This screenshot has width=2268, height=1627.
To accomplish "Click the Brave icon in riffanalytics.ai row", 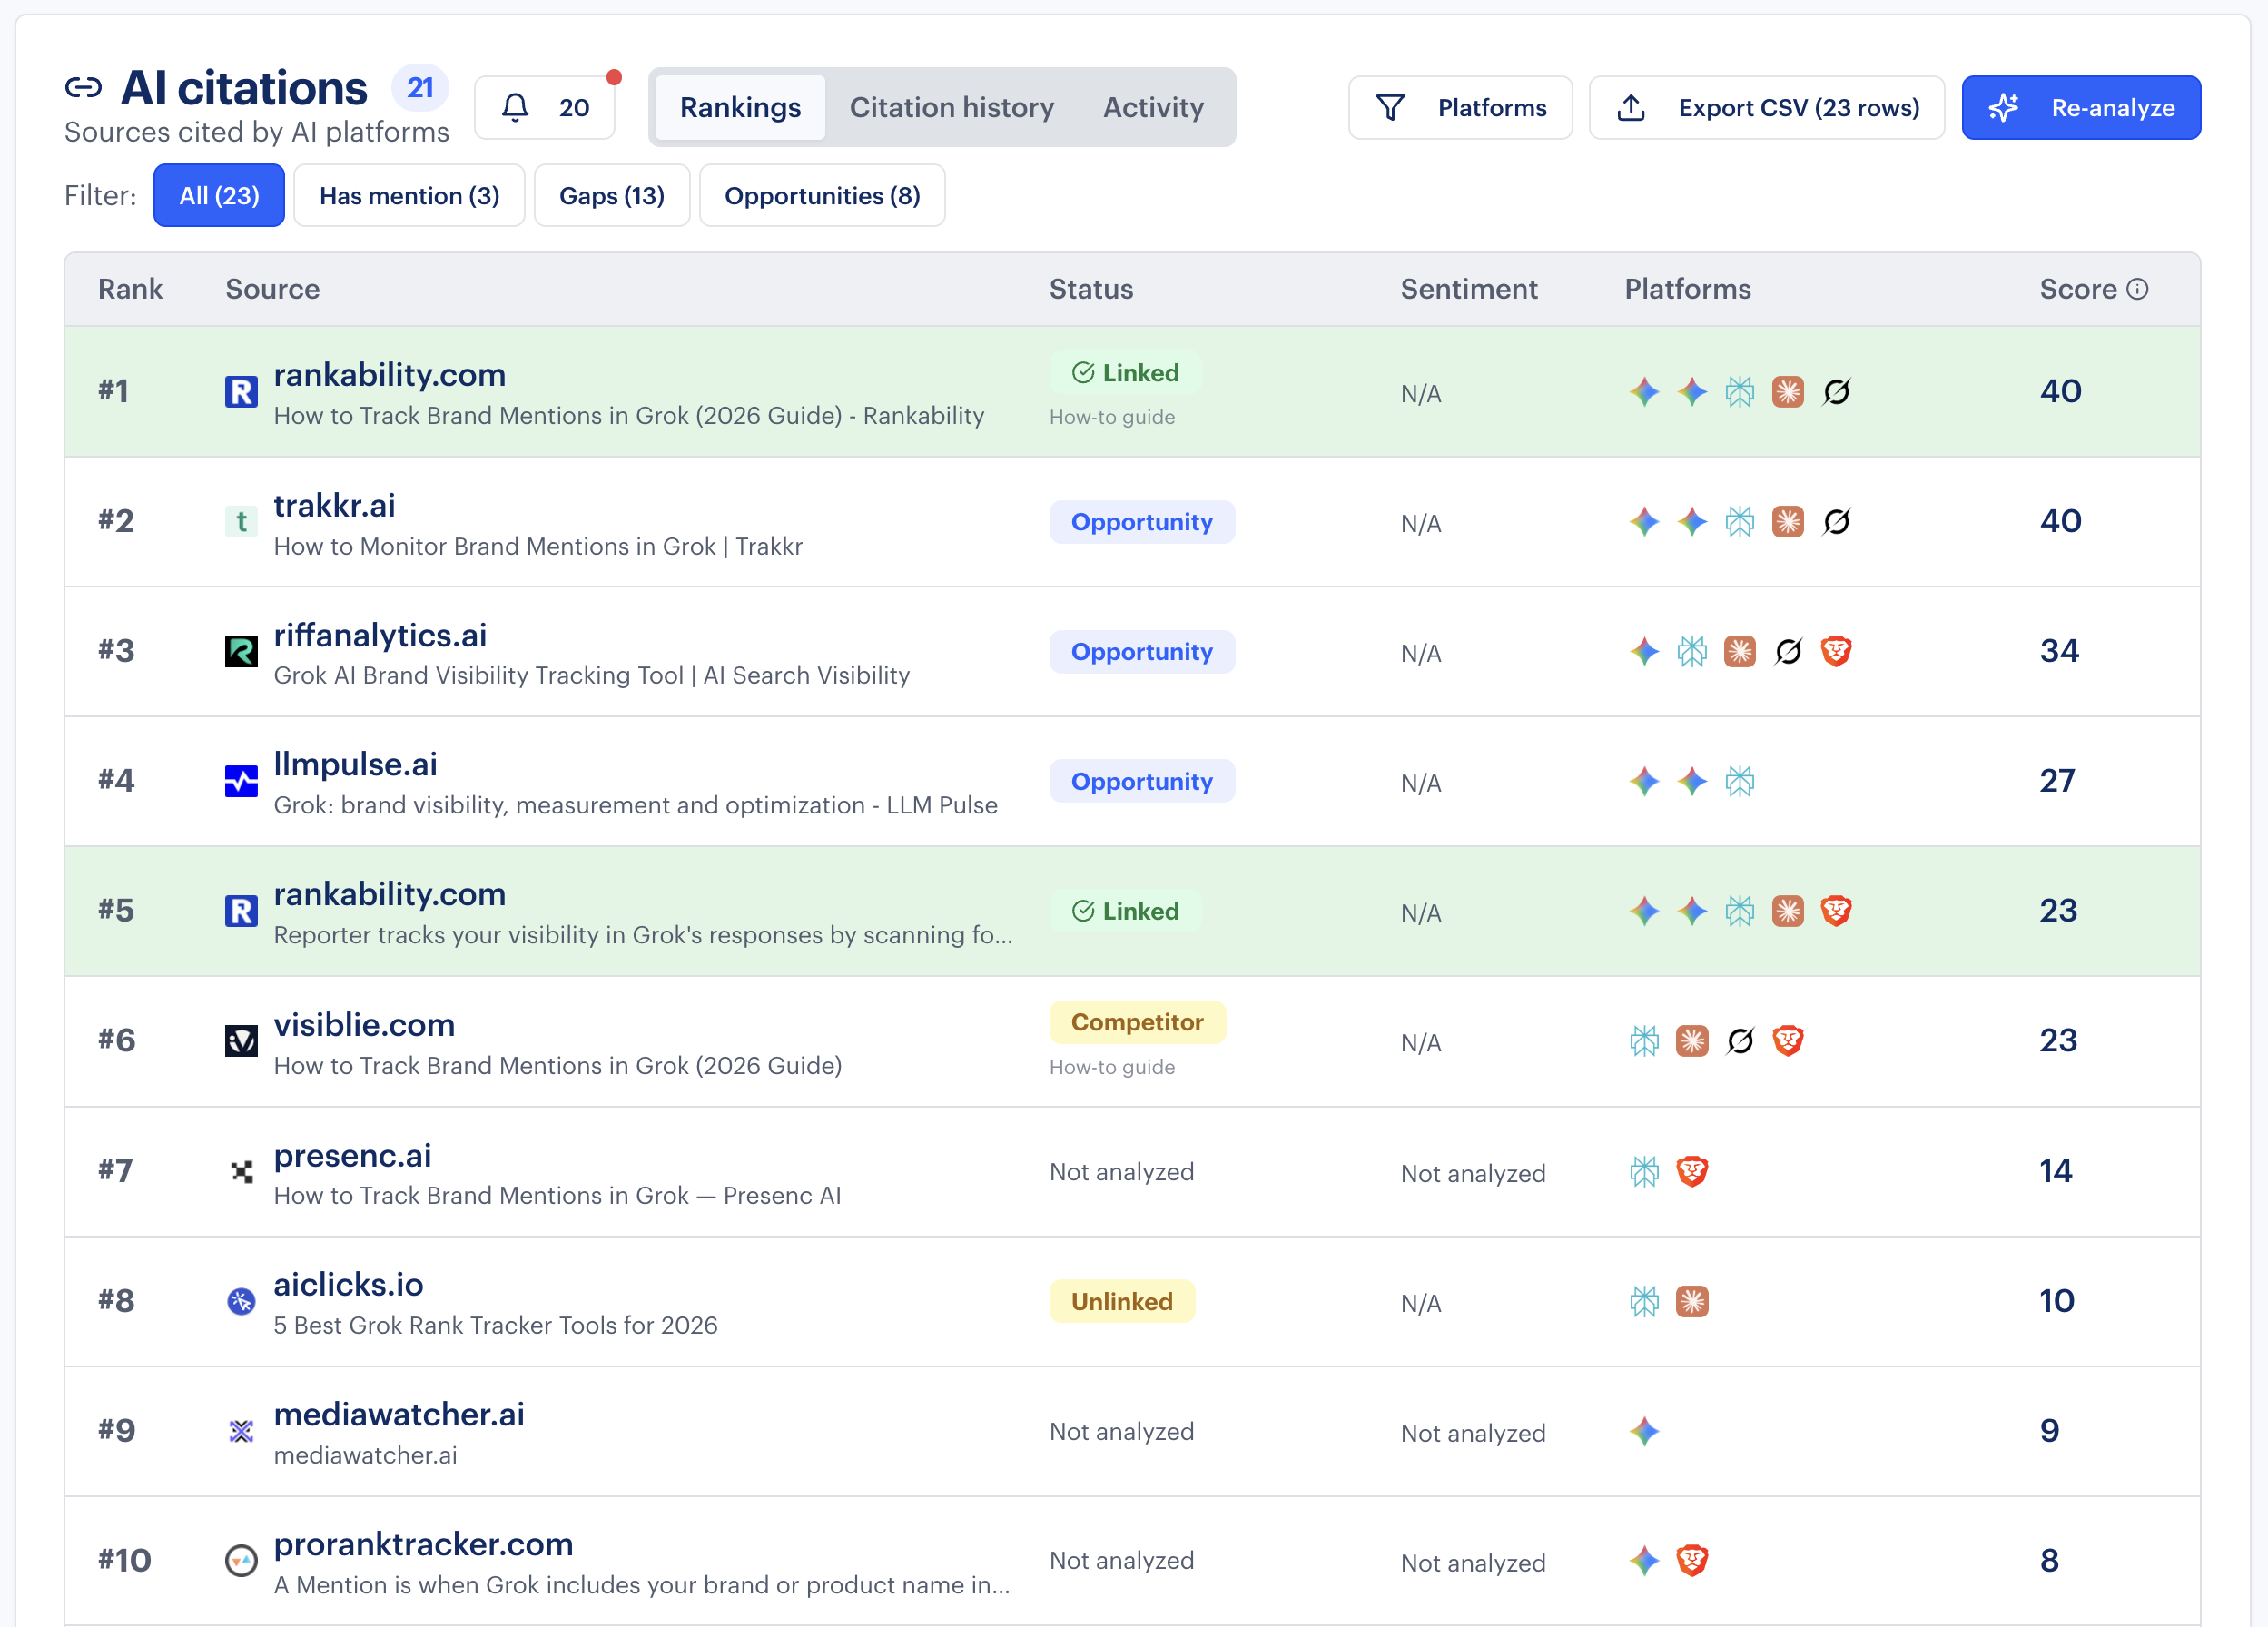I will [x=1836, y=651].
